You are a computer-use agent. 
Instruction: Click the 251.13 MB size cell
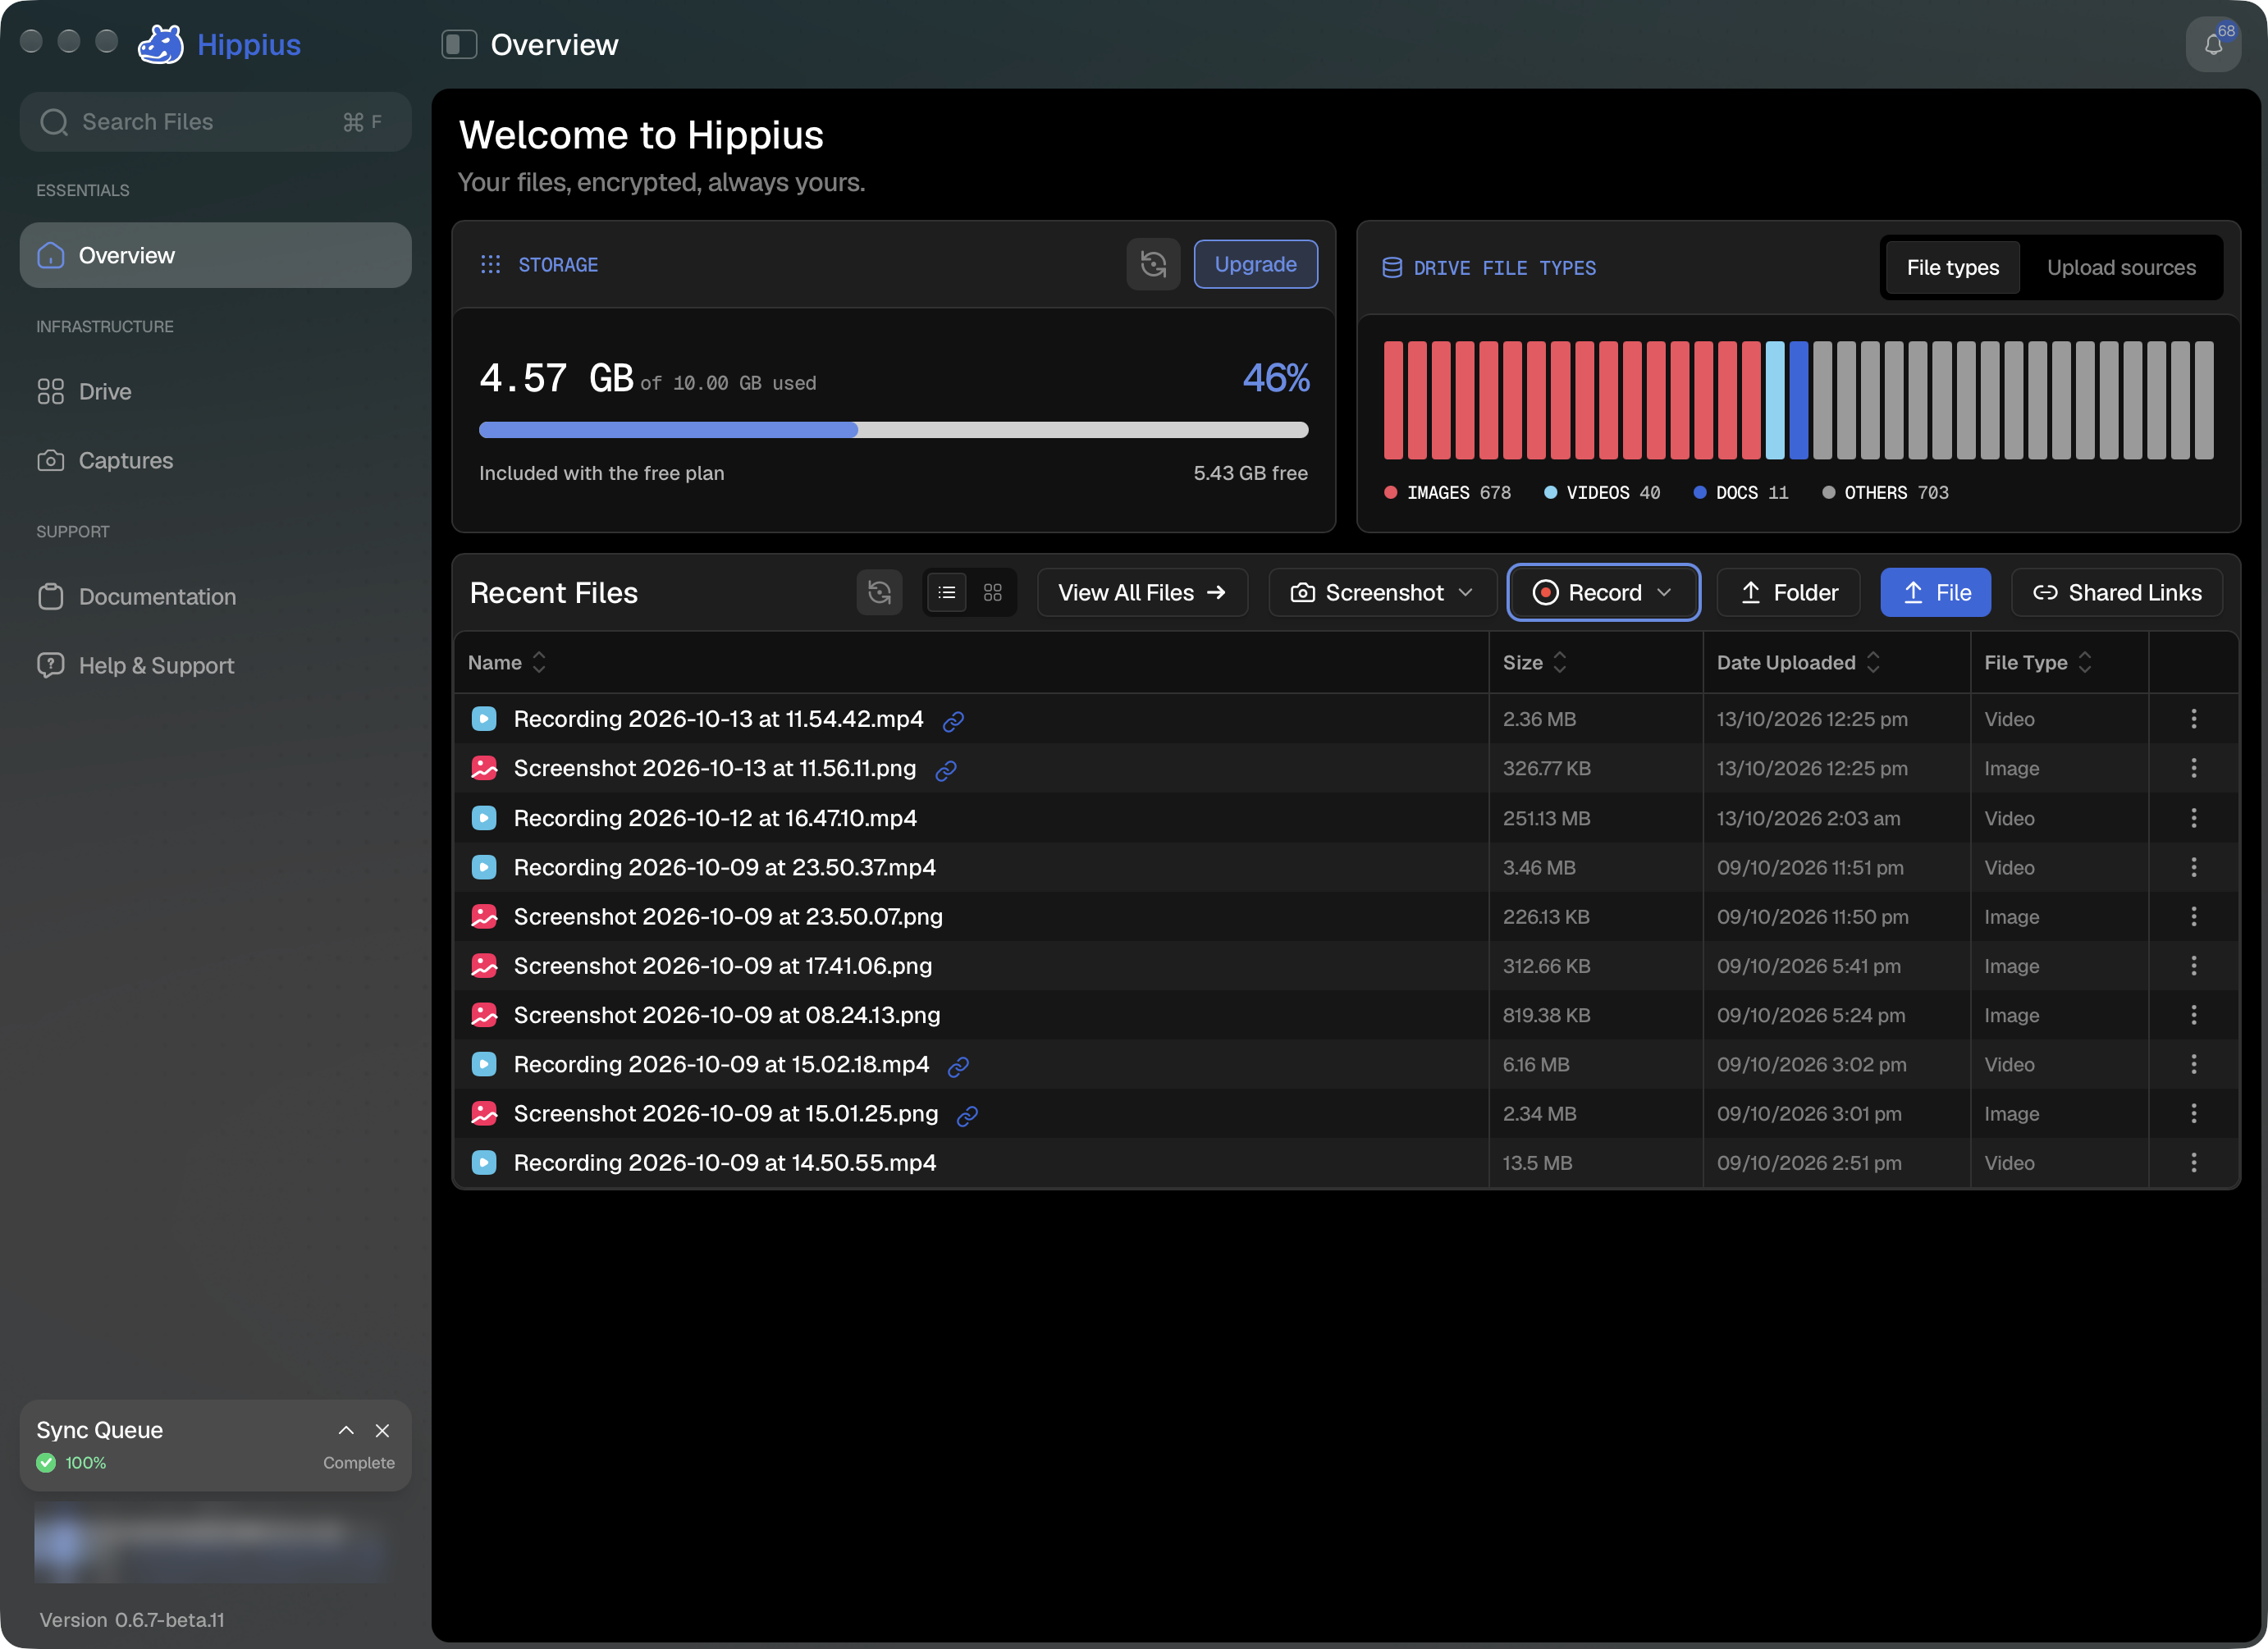pos(1546,818)
